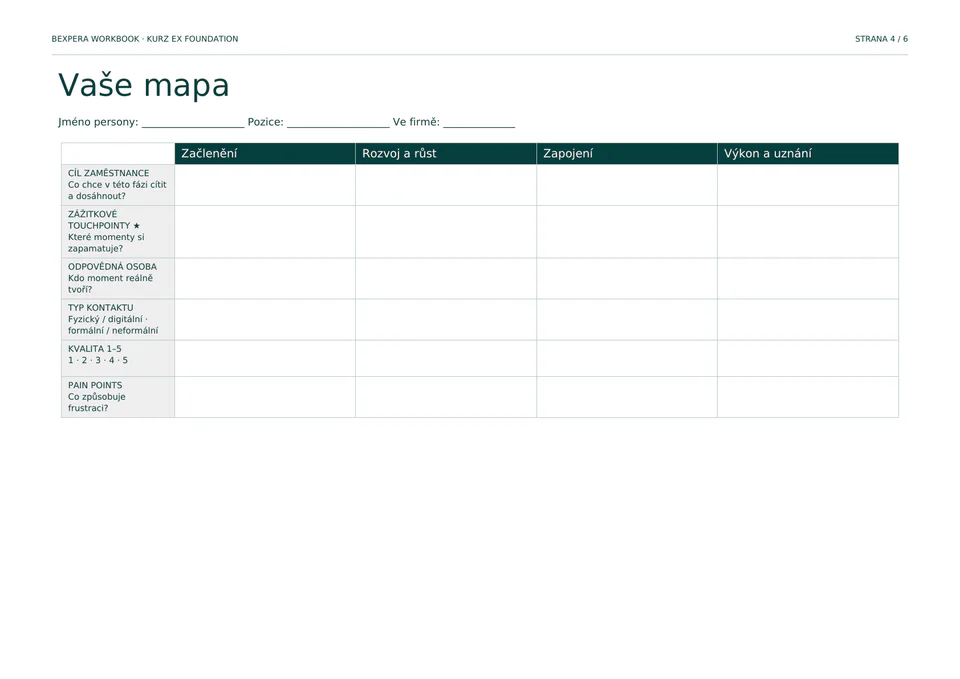Click the Odpovědná osoba cell under Začlenění
960x679 pixels.
(x=265, y=279)
